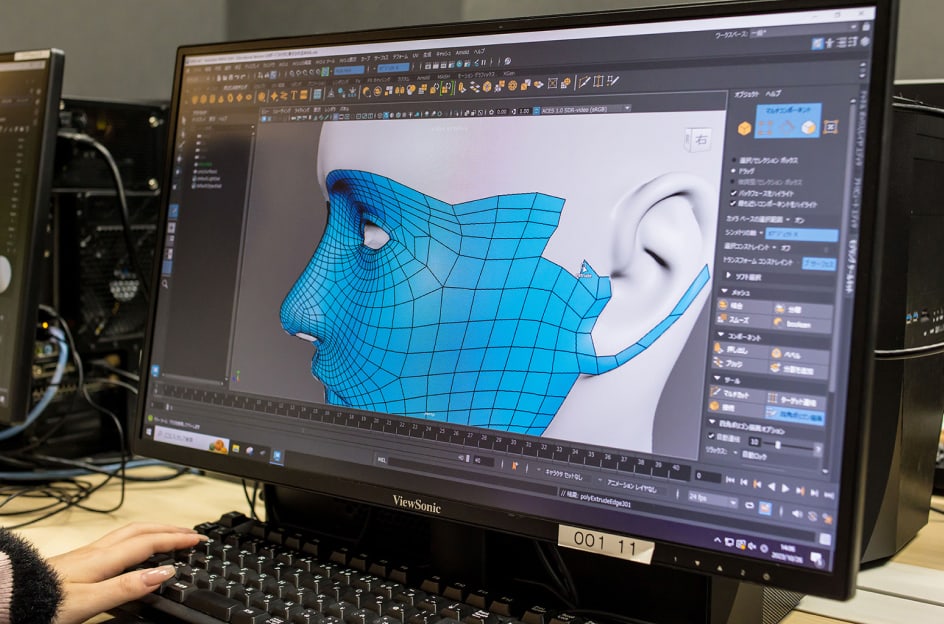Select the ベベル (Bevel) component tool
Viewport: 944px width, 624px height.
pos(800,354)
